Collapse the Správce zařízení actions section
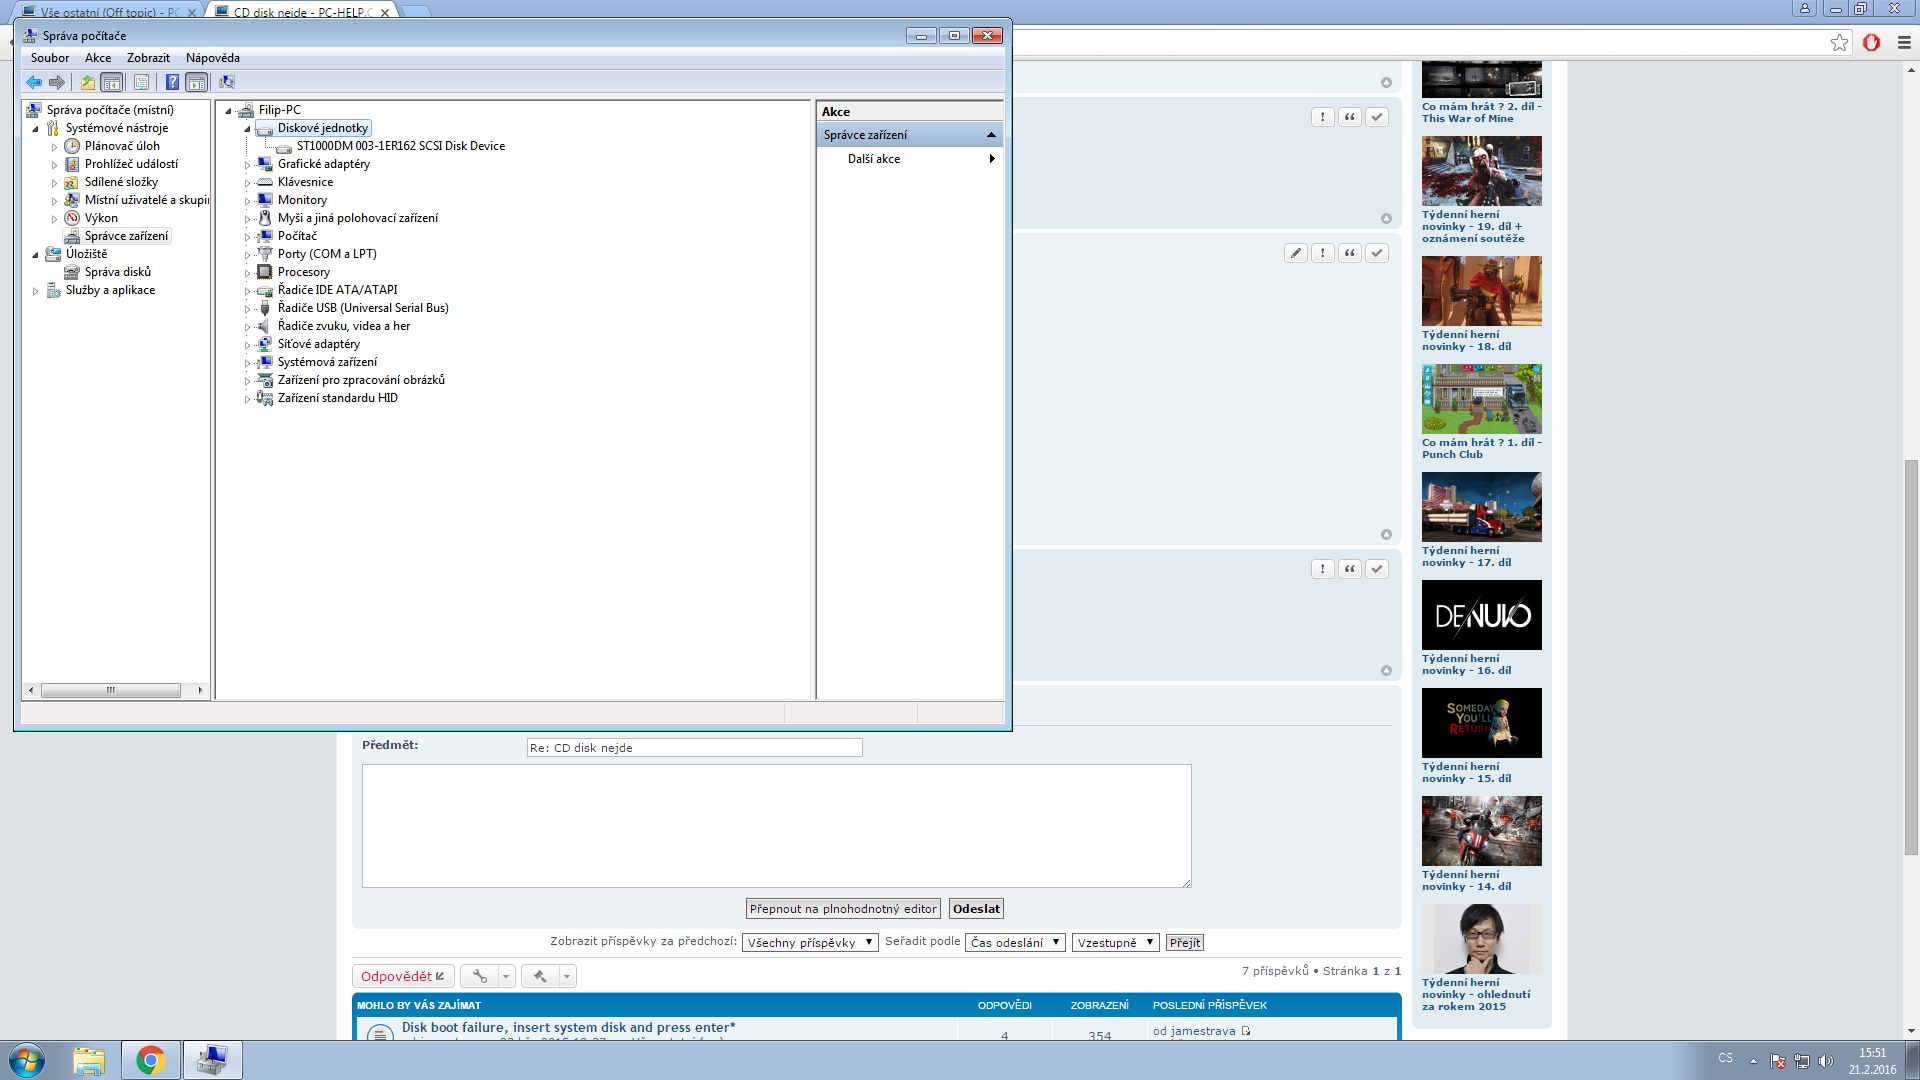 (x=991, y=135)
